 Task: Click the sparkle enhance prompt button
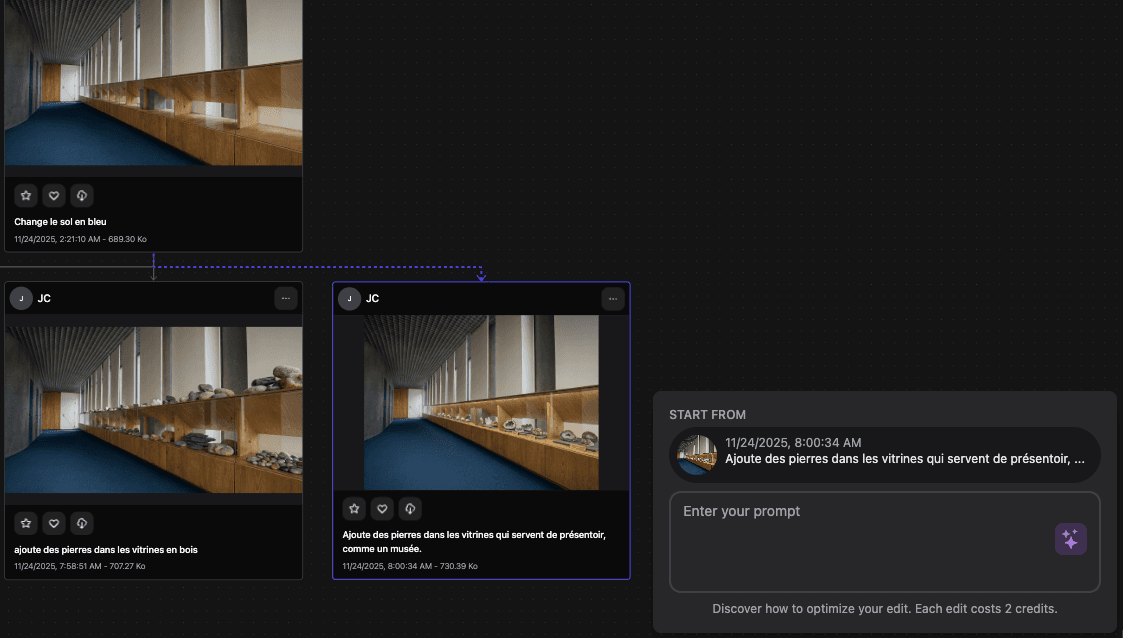coord(1070,539)
